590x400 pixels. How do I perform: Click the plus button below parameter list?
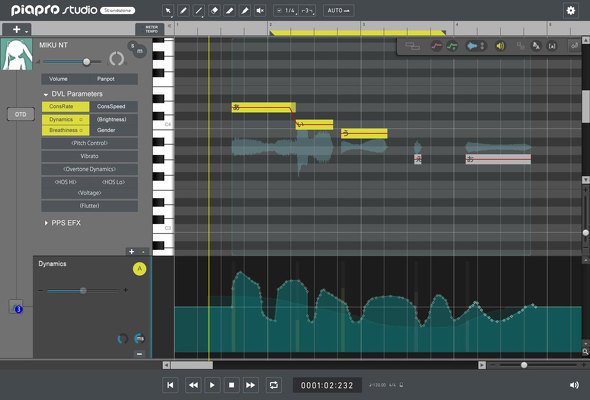[x=131, y=251]
